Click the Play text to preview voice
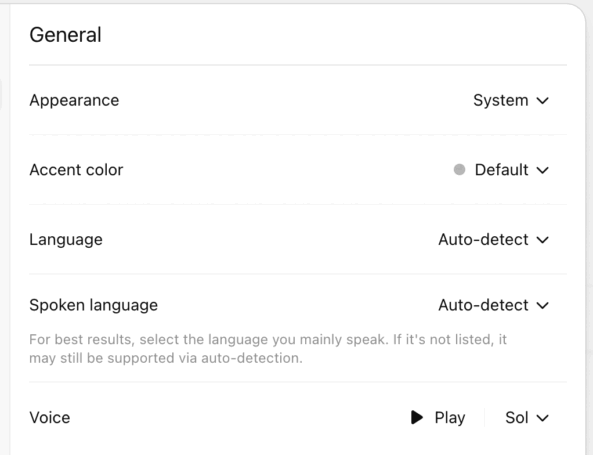Screen dimensions: 593x455 pyautogui.click(x=450, y=418)
